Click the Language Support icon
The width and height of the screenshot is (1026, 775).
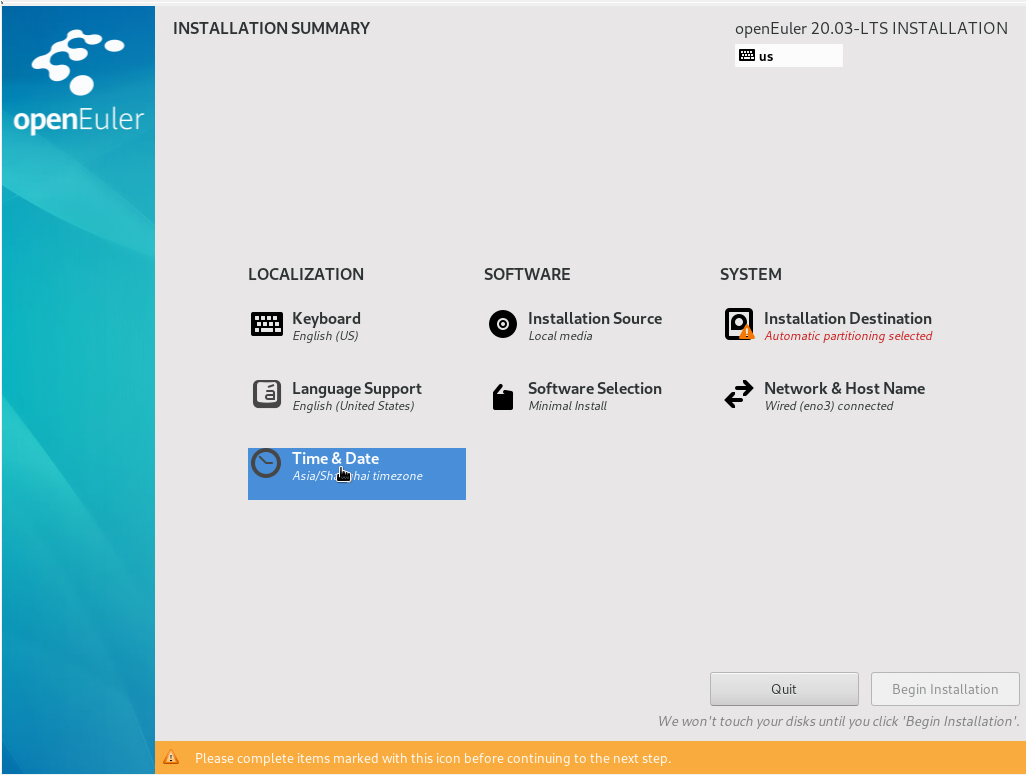coord(267,394)
